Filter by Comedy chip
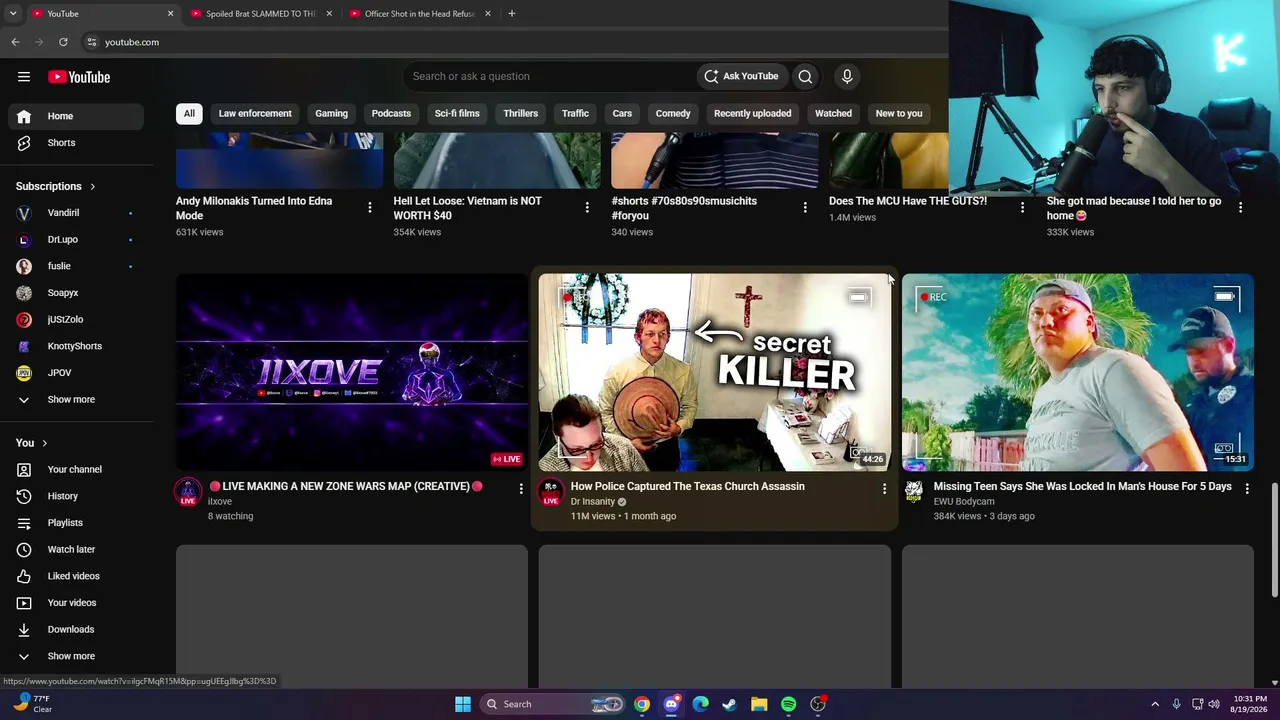The image size is (1280, 720). [x=673, y=113]
